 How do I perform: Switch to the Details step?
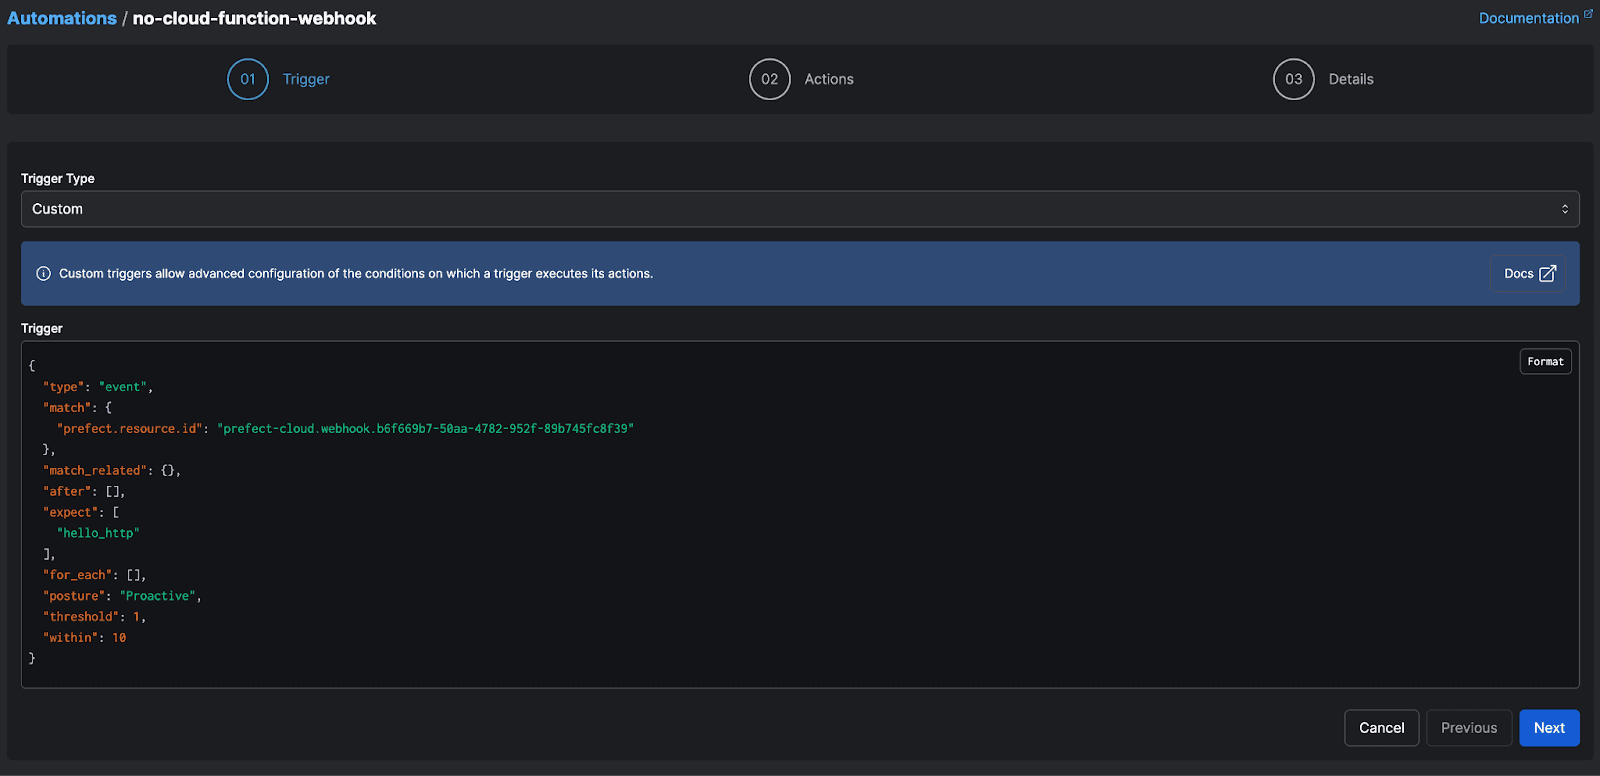(x=1350, y=79)
